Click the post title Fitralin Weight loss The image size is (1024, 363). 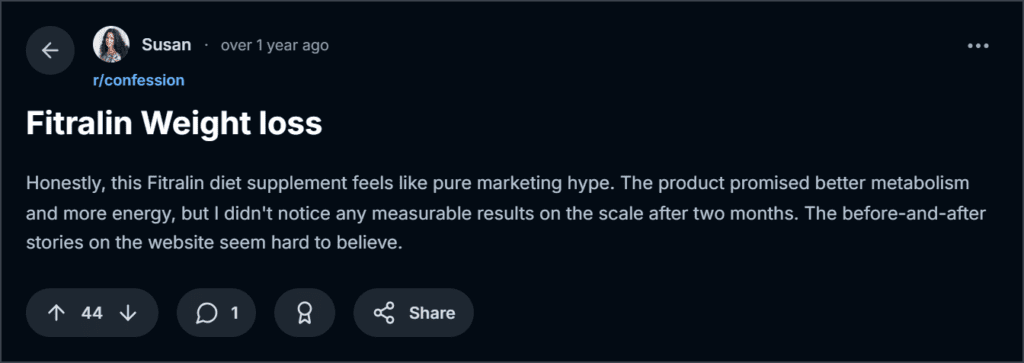pyautogui.click(x=174, y=123)
